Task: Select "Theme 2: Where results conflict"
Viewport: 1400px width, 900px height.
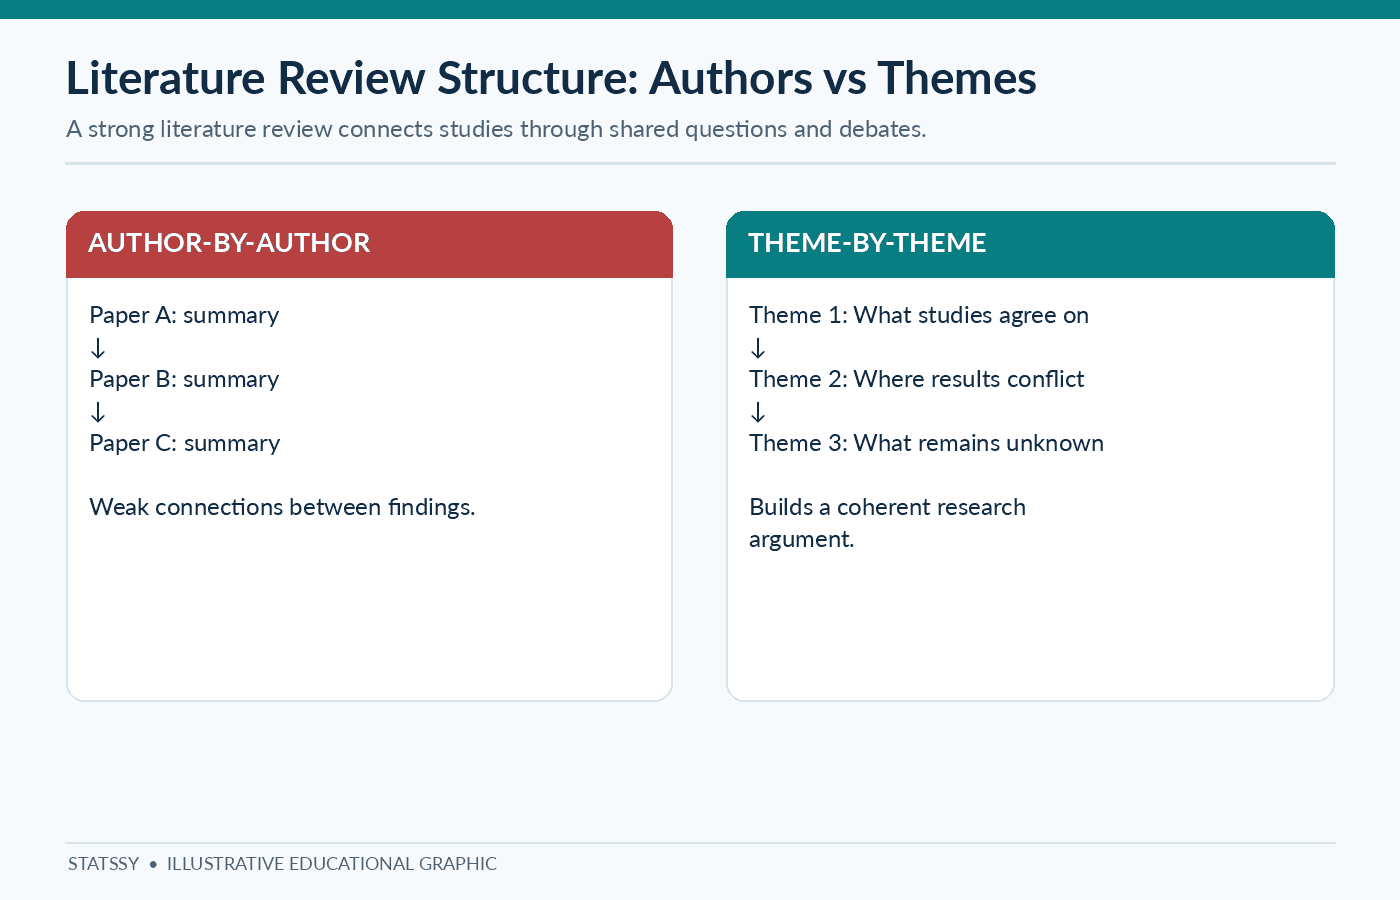Action: pyautogui.click(x=917, y=379)
